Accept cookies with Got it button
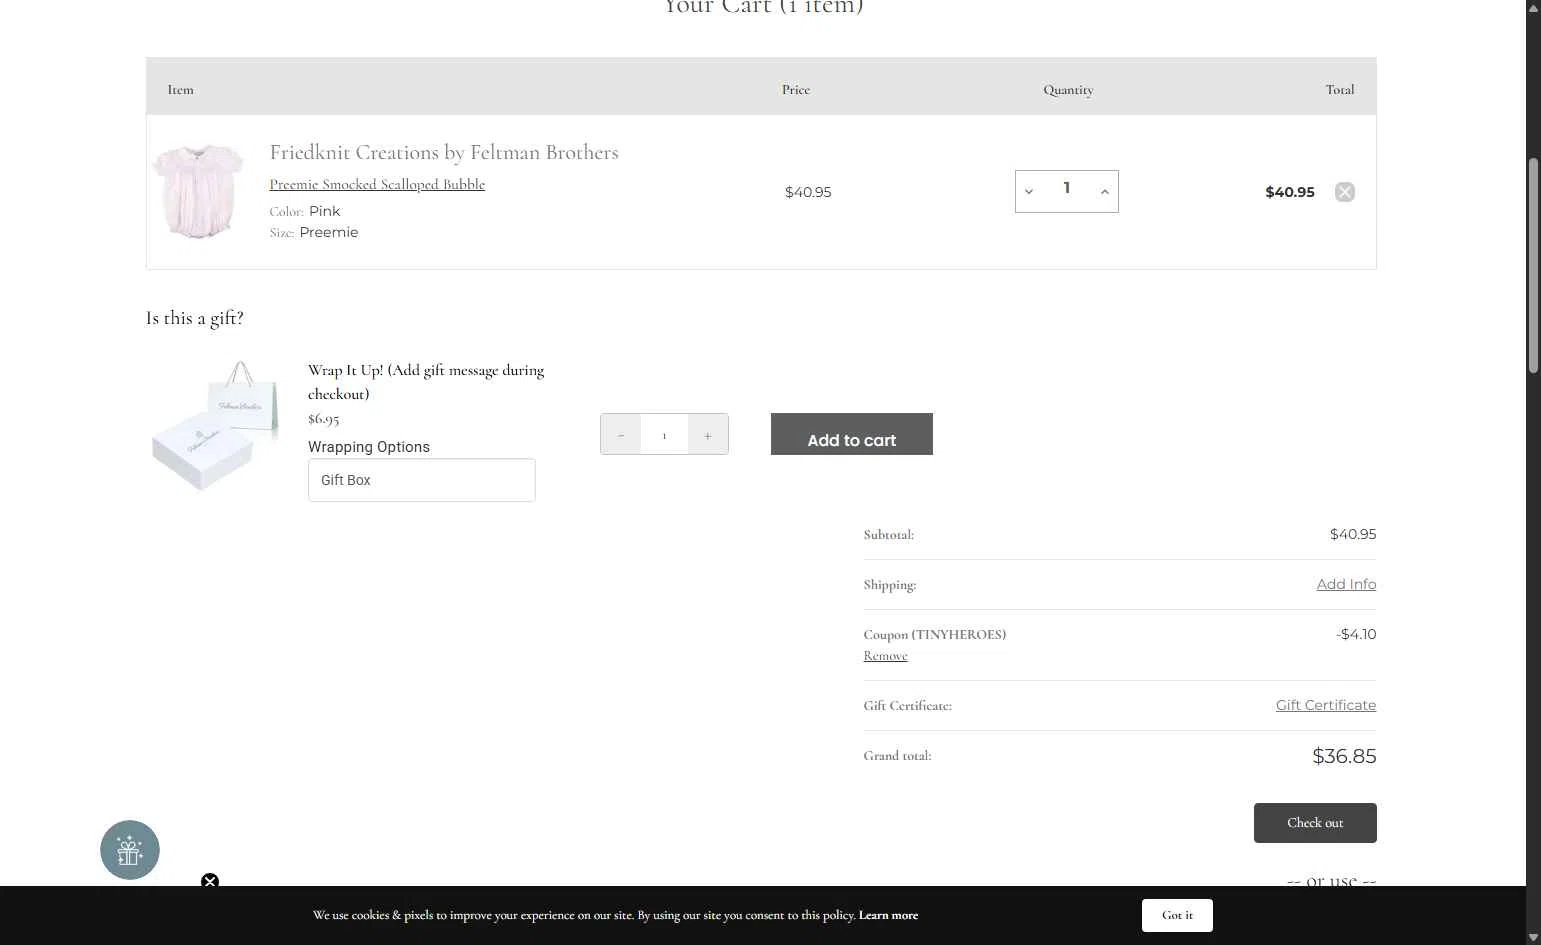 pyautogui.click(x=1177, y=915)
